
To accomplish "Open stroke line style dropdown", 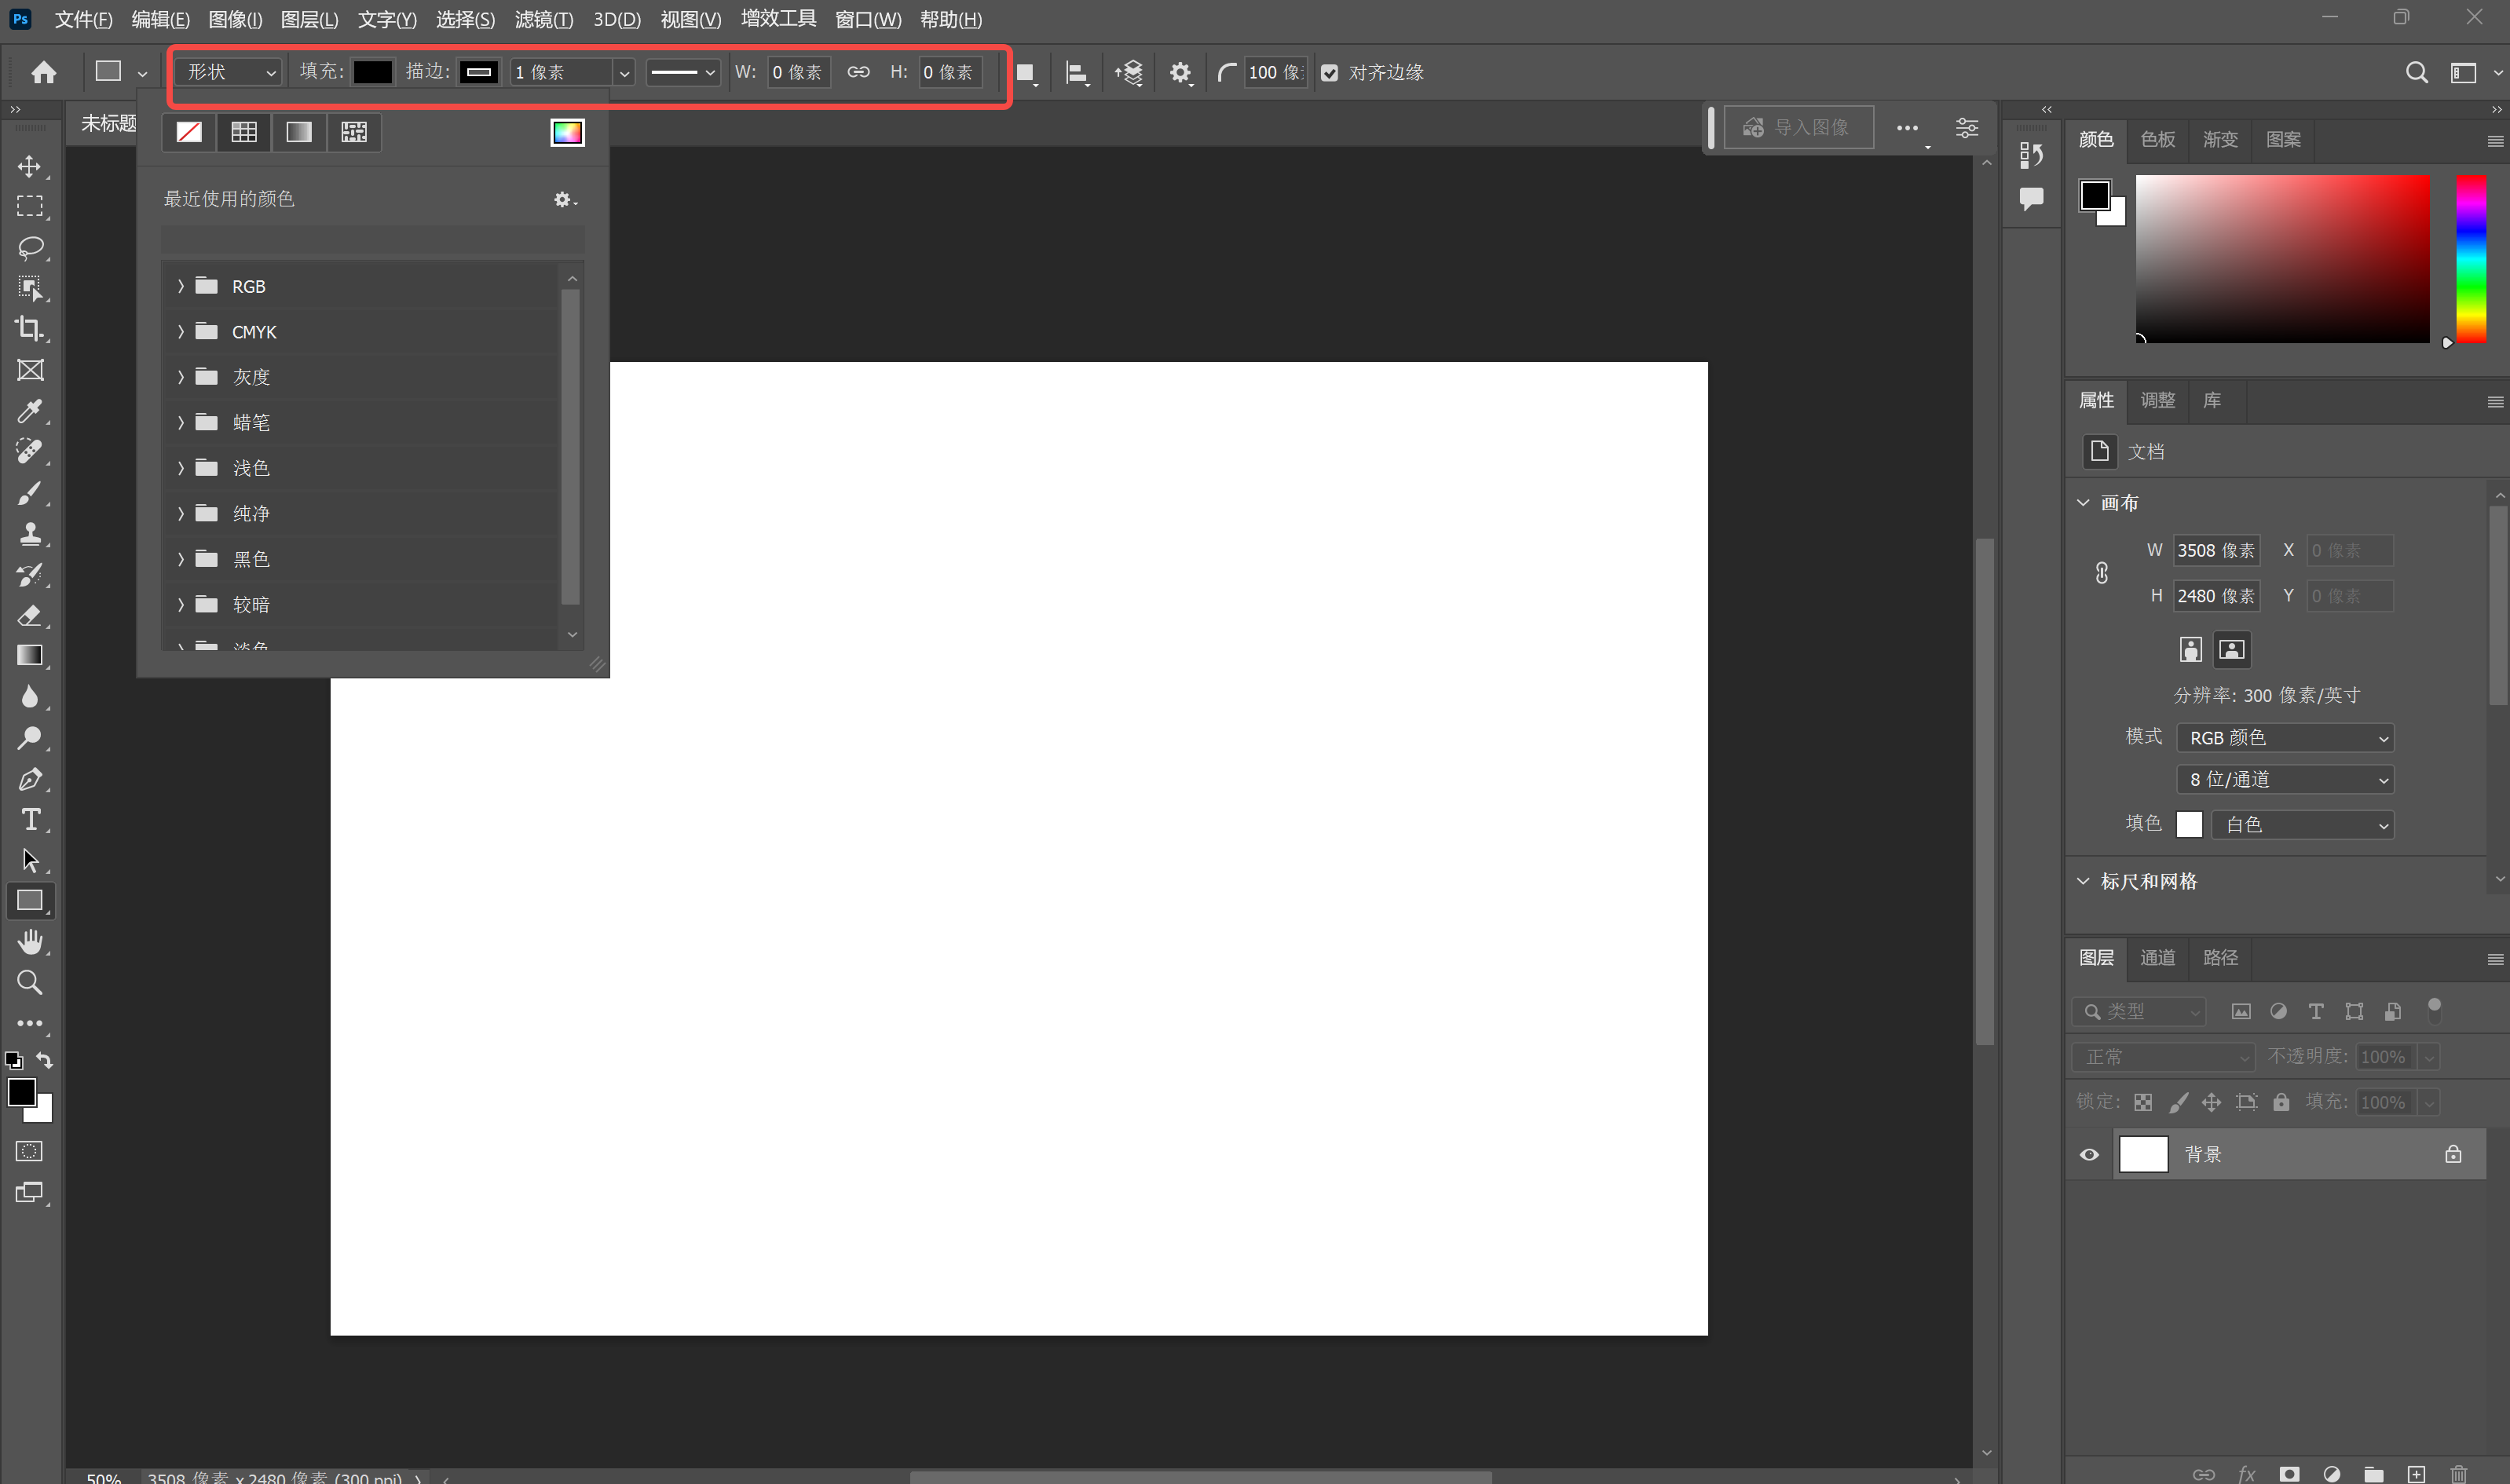I will tap(683, 72).
